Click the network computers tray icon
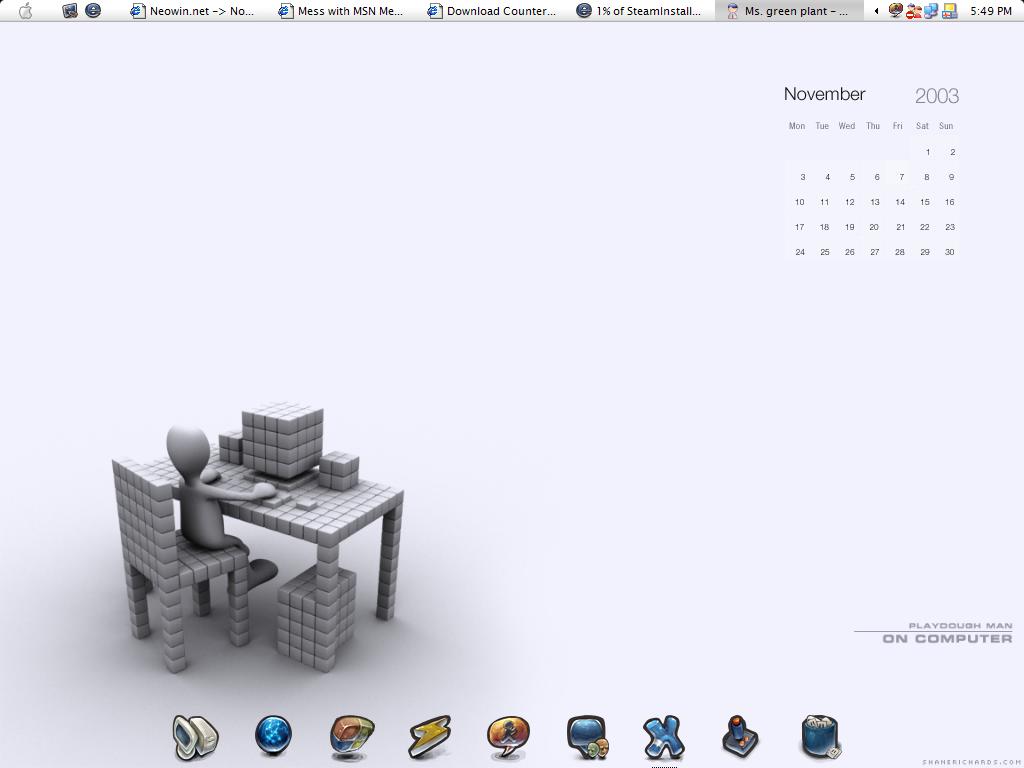The height and width of the screenshot is (768, 1024). [931, 11]
